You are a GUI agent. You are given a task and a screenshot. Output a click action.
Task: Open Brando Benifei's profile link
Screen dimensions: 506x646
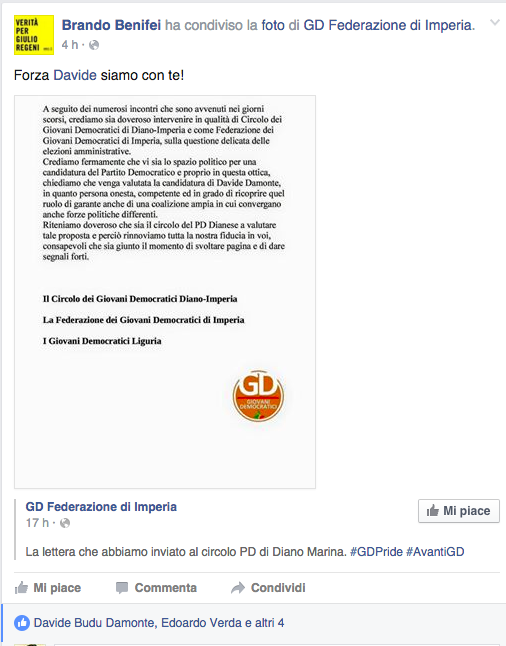point(111,25)
